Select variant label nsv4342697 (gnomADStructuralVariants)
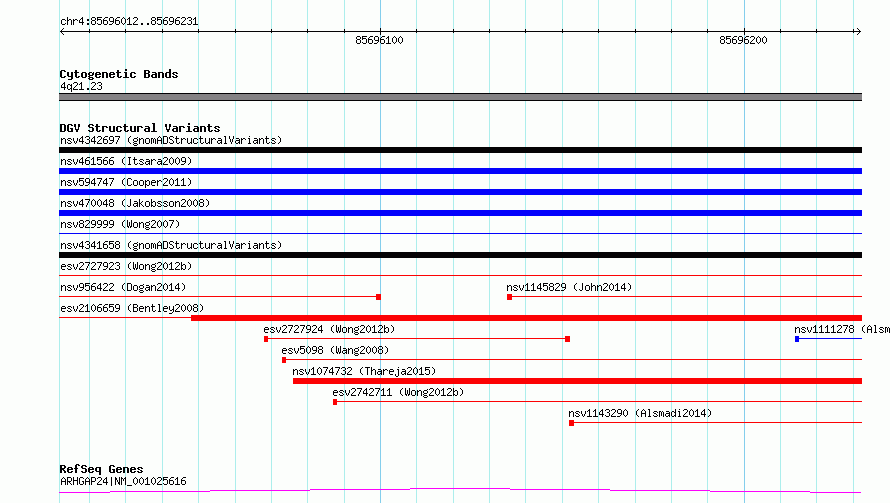Screen dimensions: 890x503 [x=171, y=140]
